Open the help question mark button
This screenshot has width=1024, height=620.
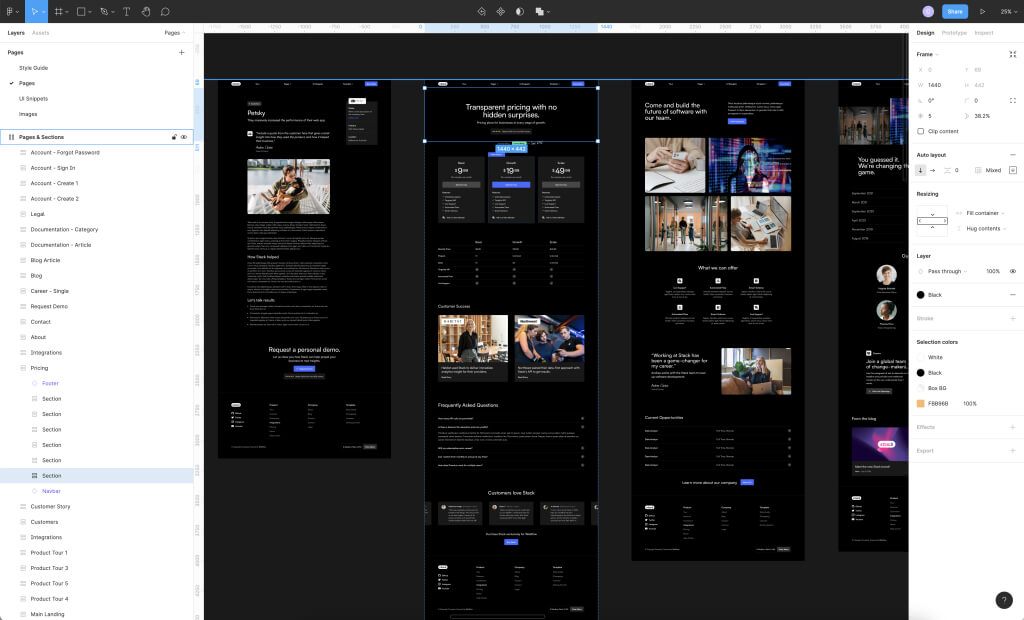click(x=1004, y=600)
